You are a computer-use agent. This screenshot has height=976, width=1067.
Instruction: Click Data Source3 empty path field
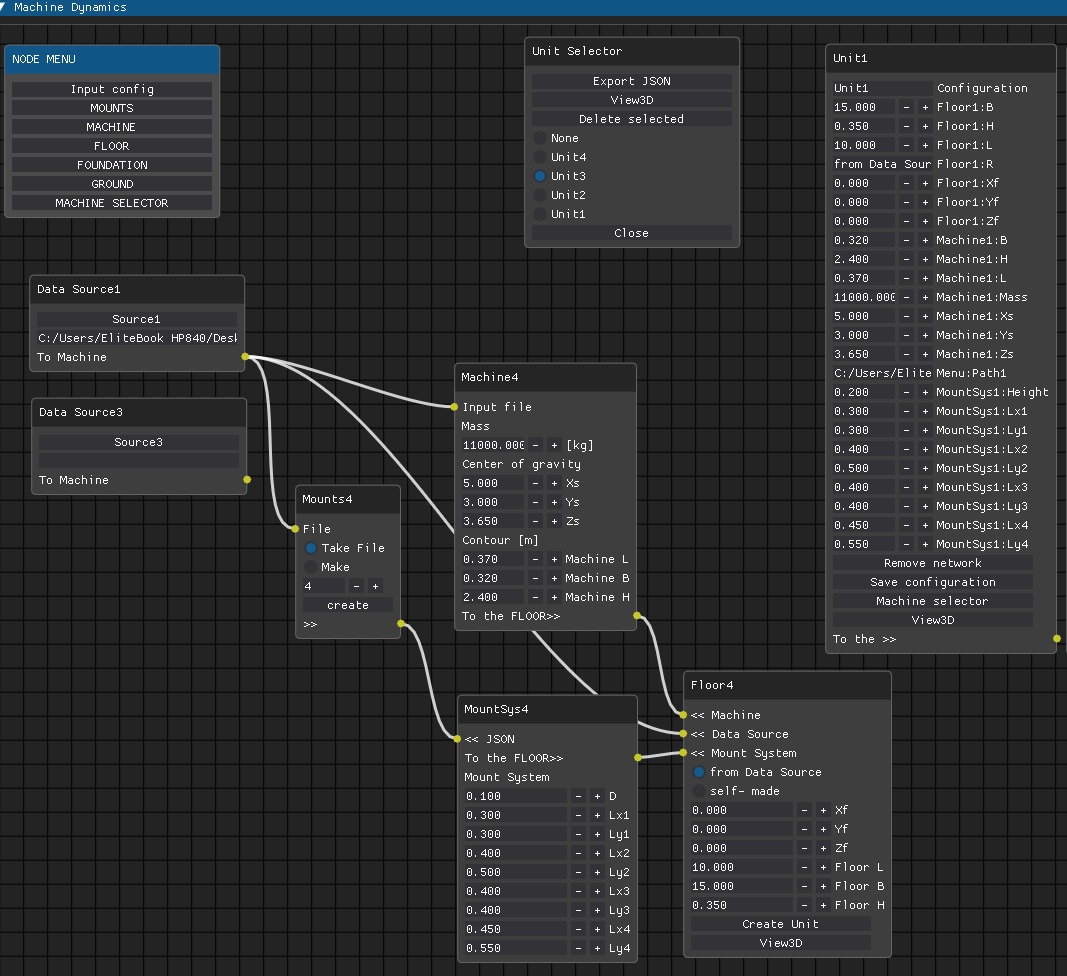click(139, 461)
